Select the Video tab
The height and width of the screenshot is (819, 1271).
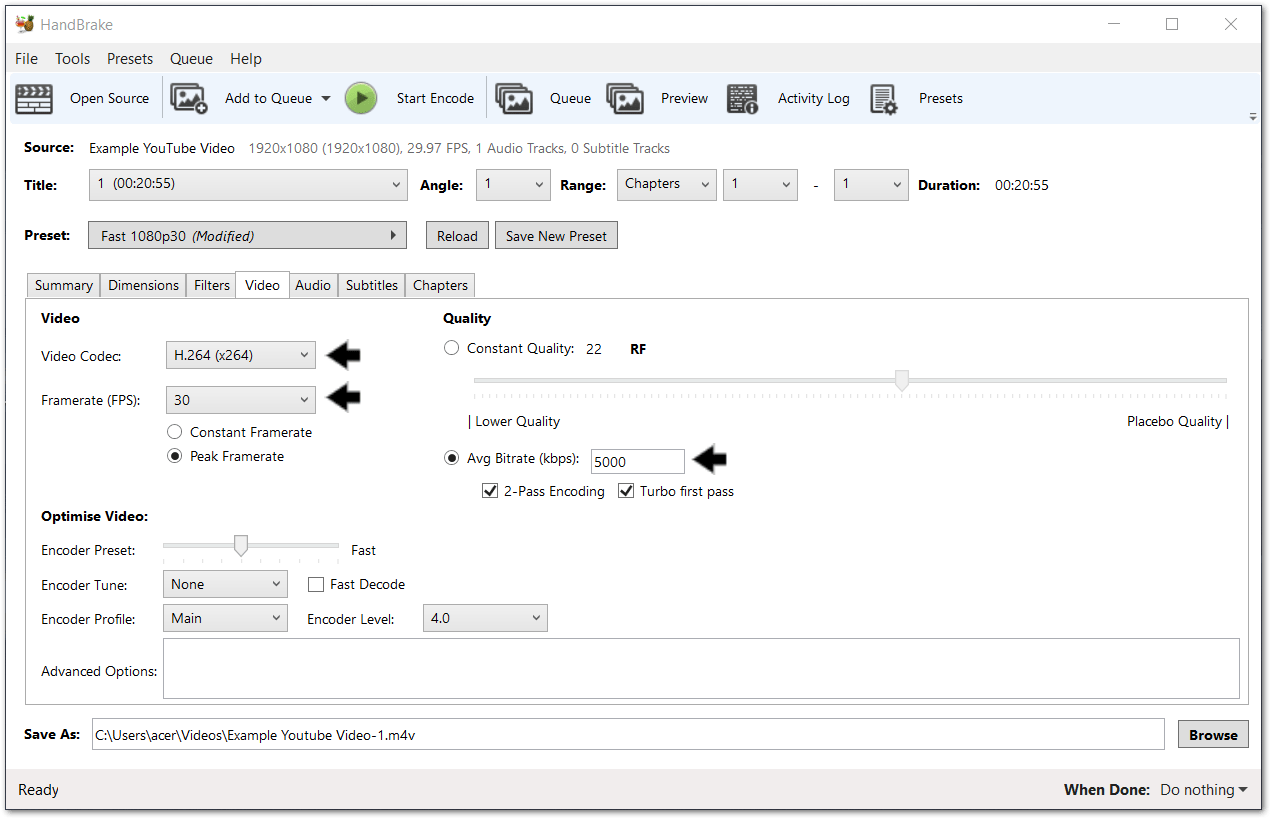point(262,284)
